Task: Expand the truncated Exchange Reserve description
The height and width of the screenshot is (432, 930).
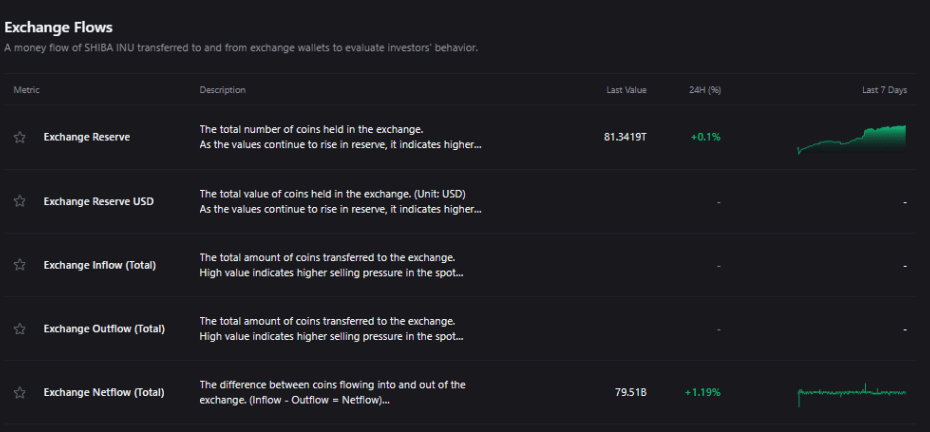Action: pyautogui.click(x=340, y=144)
